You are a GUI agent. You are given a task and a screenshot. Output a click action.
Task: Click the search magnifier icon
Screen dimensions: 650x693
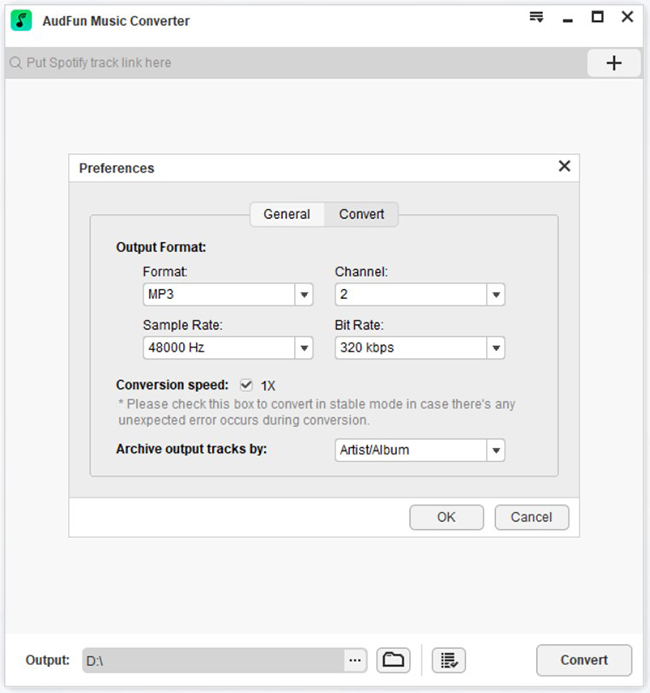(15, 63)
